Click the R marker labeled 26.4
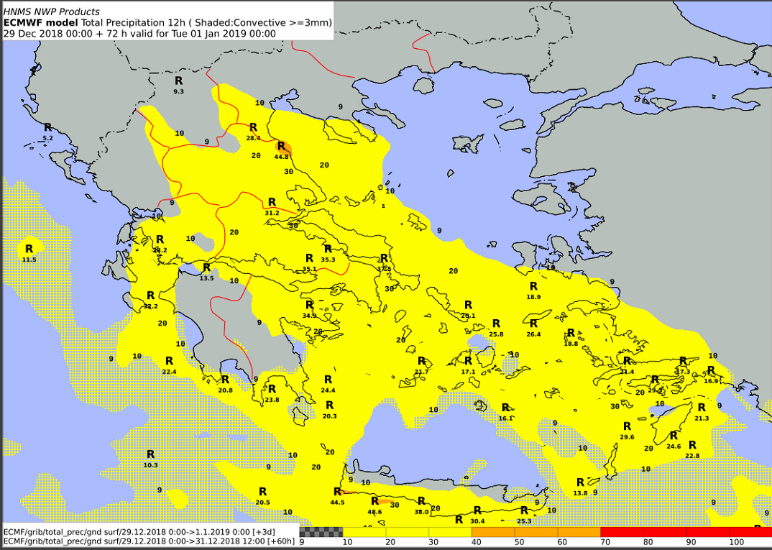Viewport: 772px width, 550px height. click(x=533, y=323)
